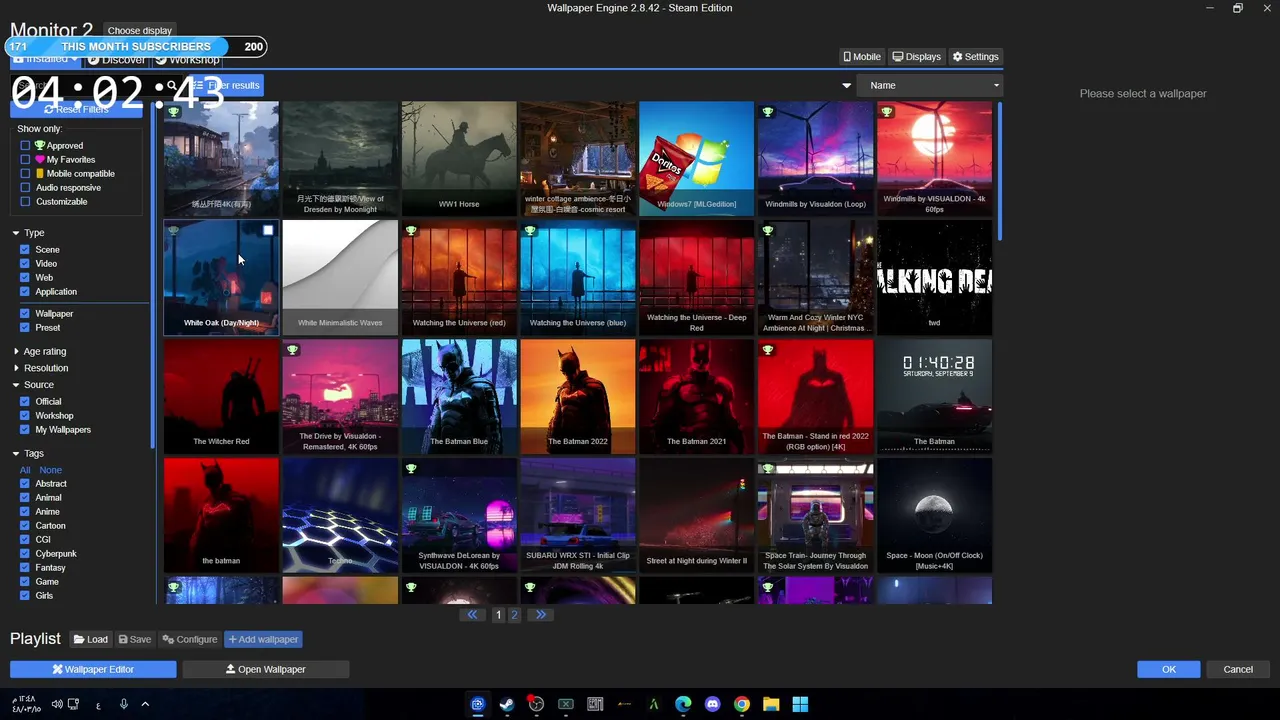The image size is (1280, 720).
Task: Switch to the Discover tab
Action: coord(116,60)
